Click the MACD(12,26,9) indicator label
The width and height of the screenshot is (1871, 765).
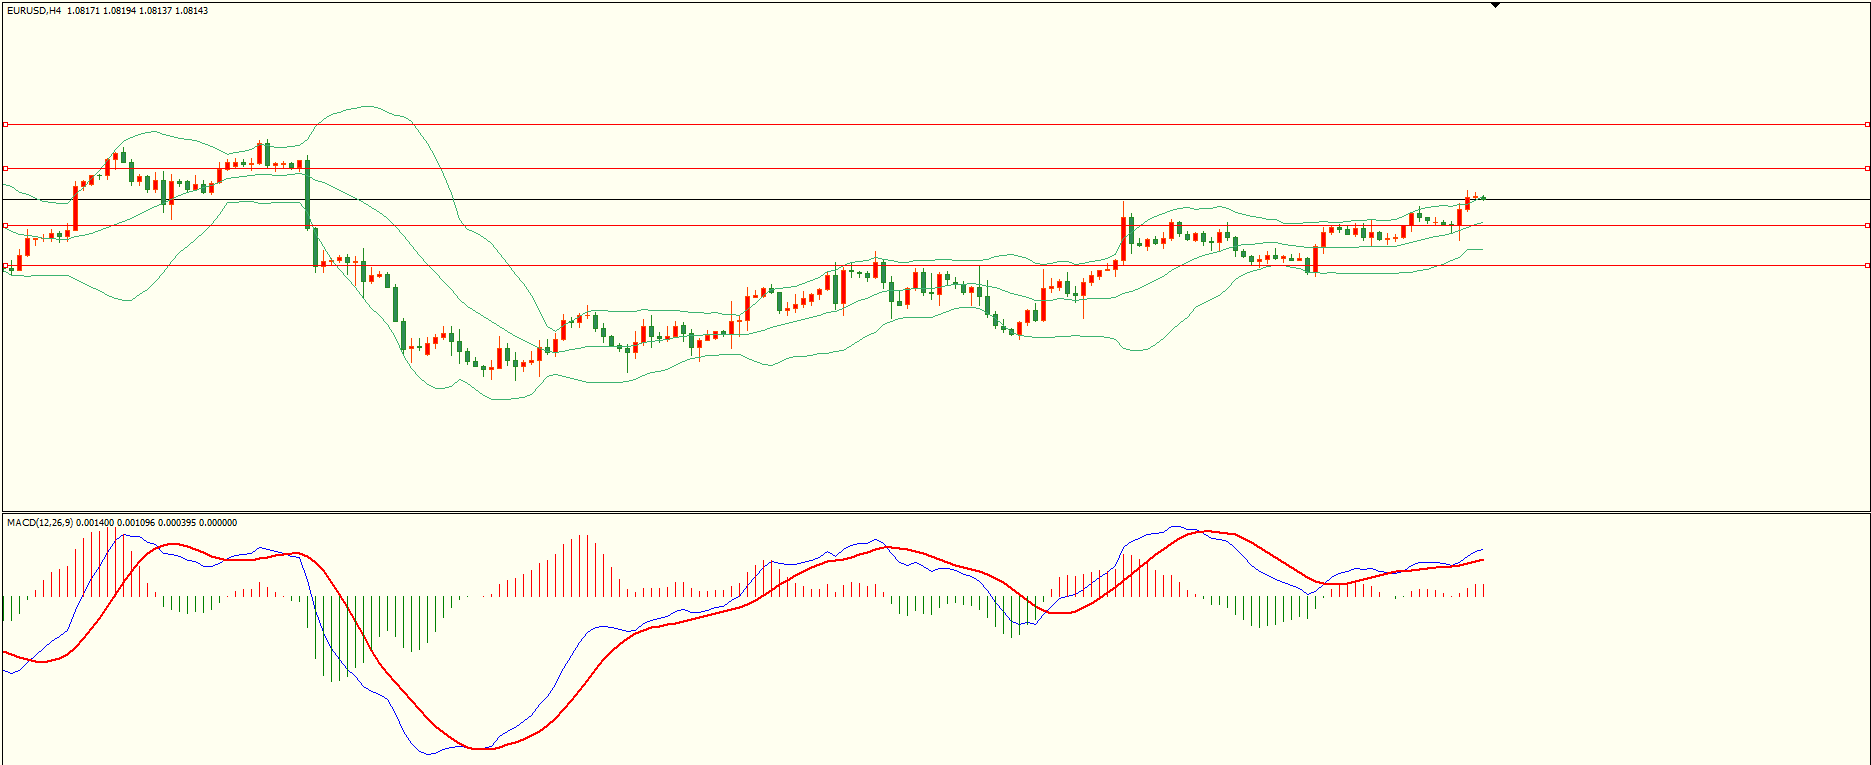[39, 523]
